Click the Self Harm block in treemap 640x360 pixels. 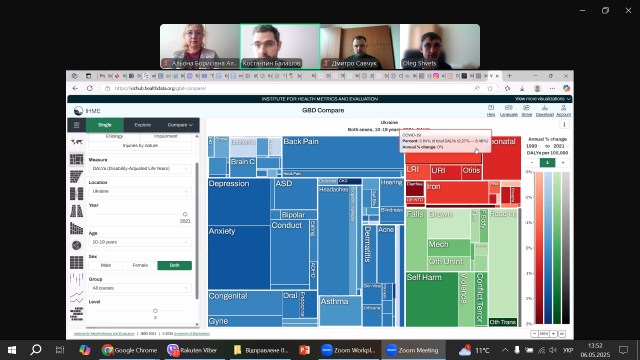431,299
